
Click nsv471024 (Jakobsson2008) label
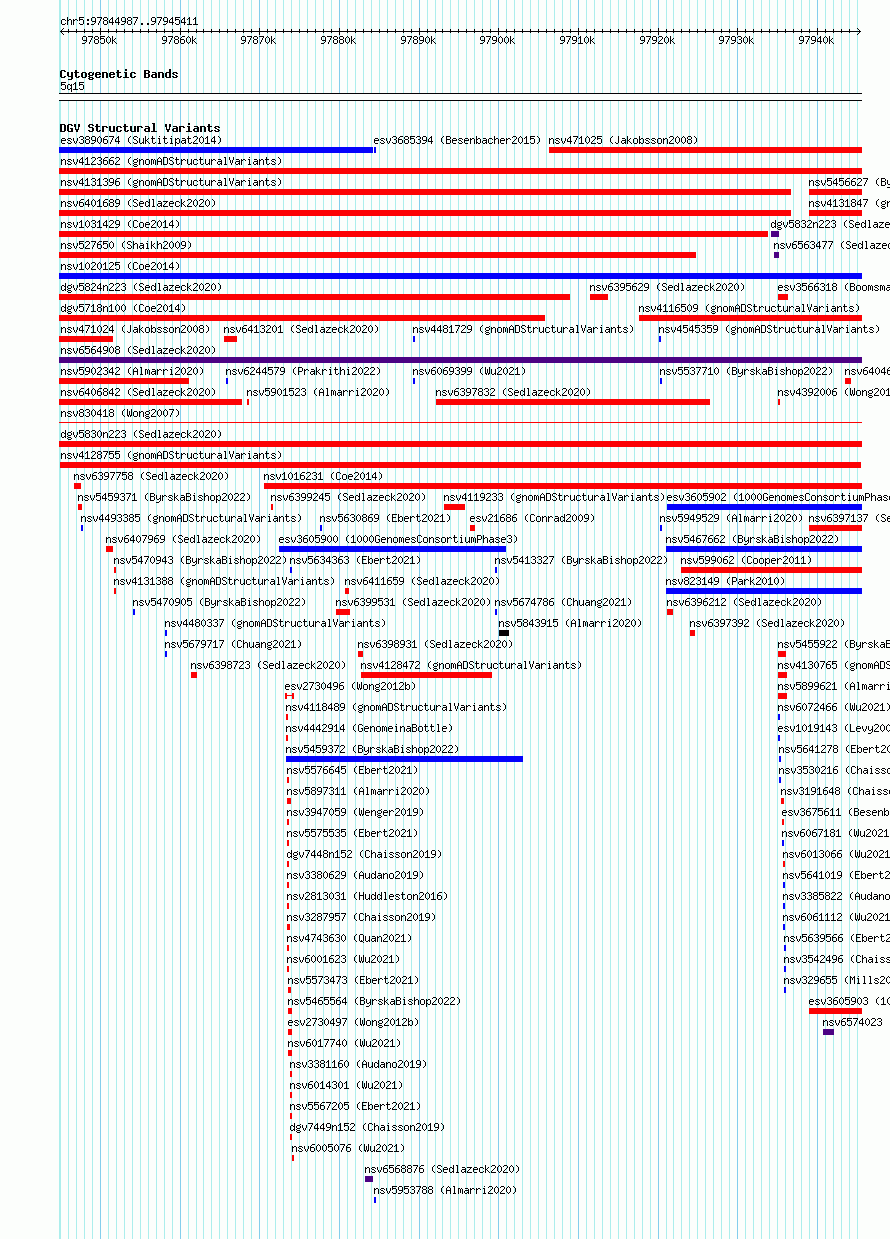(x=134, y=329)
